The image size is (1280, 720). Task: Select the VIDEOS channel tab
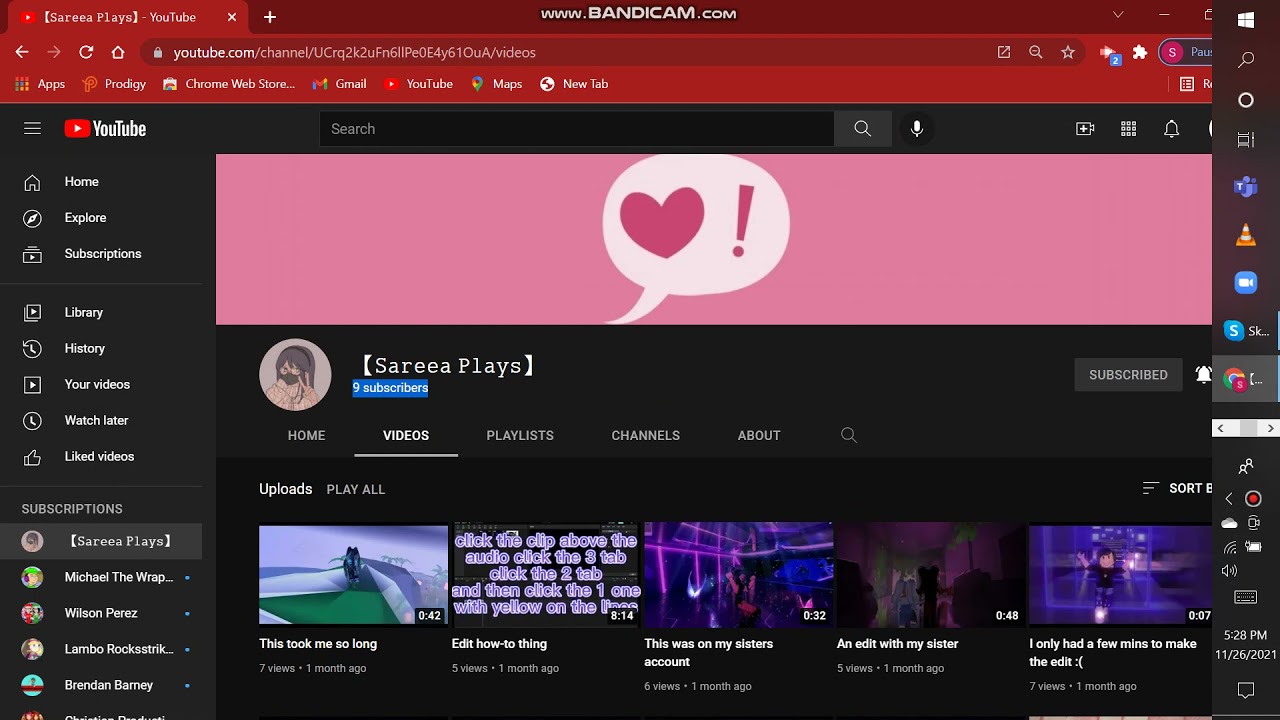pyautogui.click(x=406, y=435)
